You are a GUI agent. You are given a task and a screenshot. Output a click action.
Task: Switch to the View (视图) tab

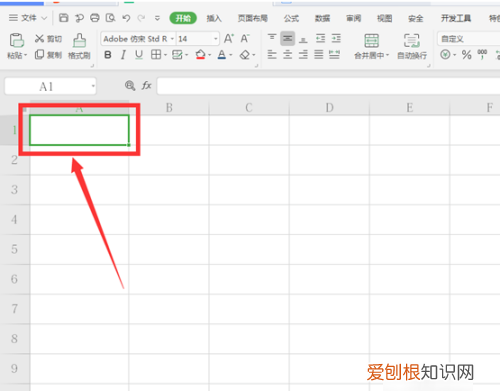[x=384, y=18]
